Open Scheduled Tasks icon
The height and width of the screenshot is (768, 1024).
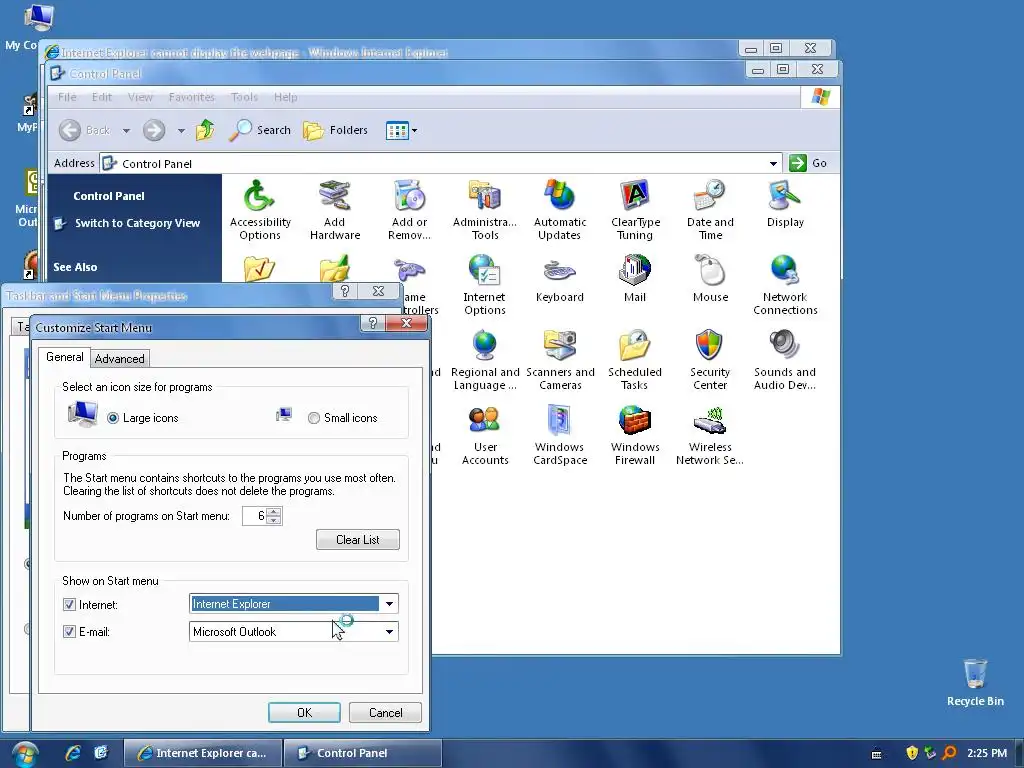coord(635,360)
